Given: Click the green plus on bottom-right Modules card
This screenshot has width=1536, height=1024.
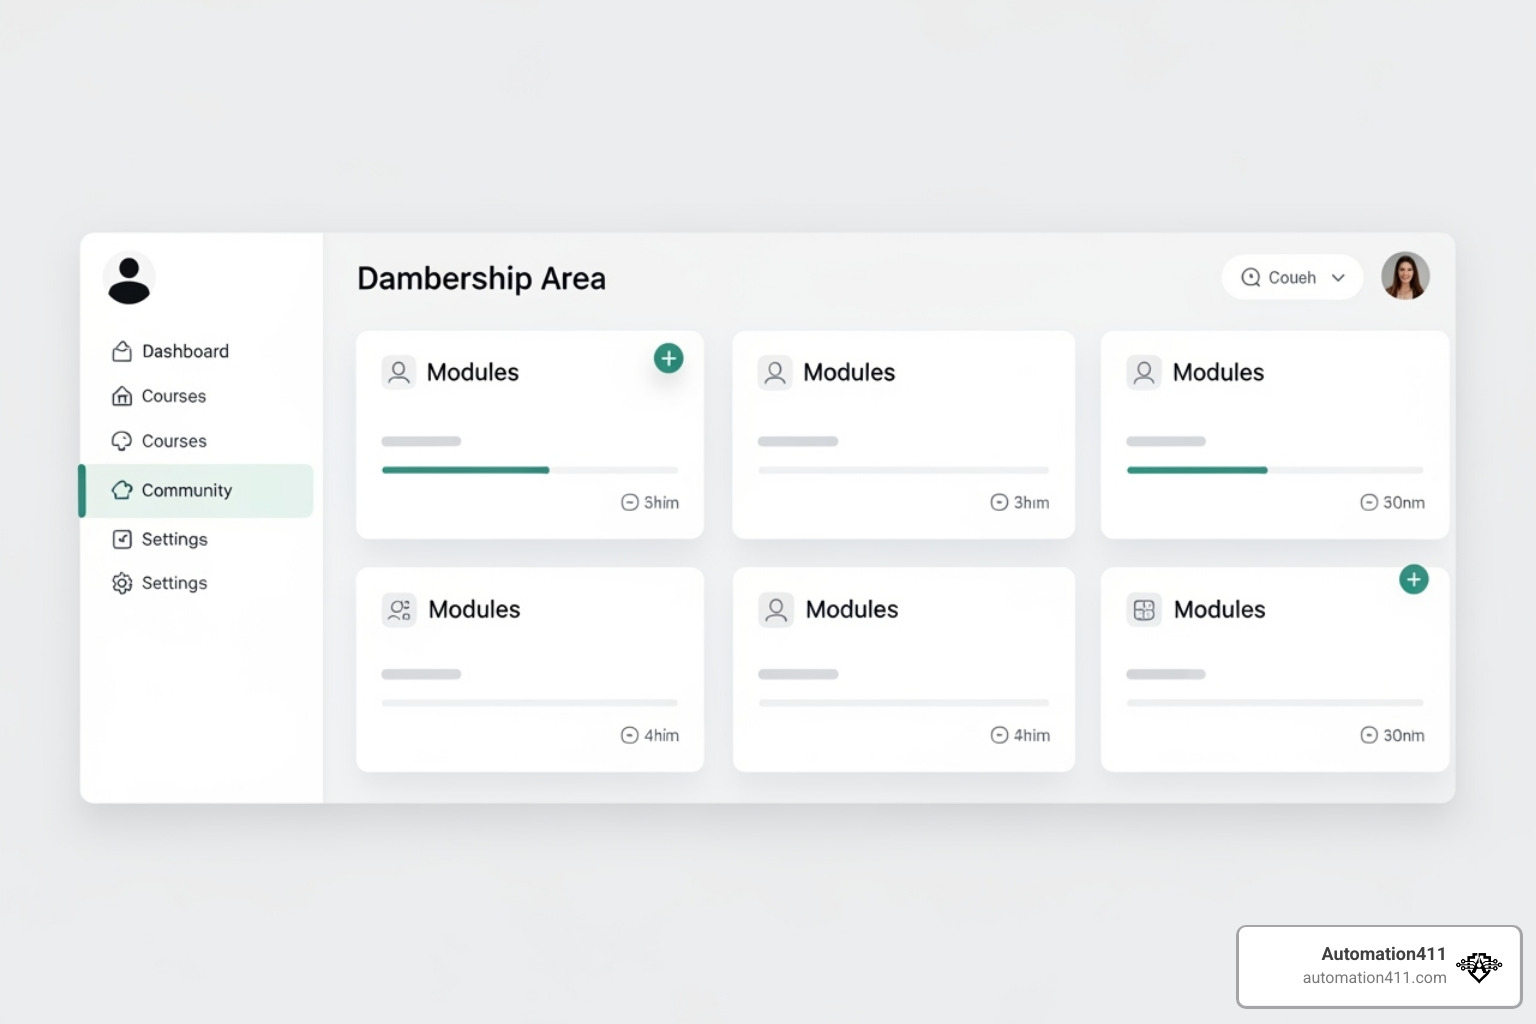Looking at the screenshot, I should 1413,579.
